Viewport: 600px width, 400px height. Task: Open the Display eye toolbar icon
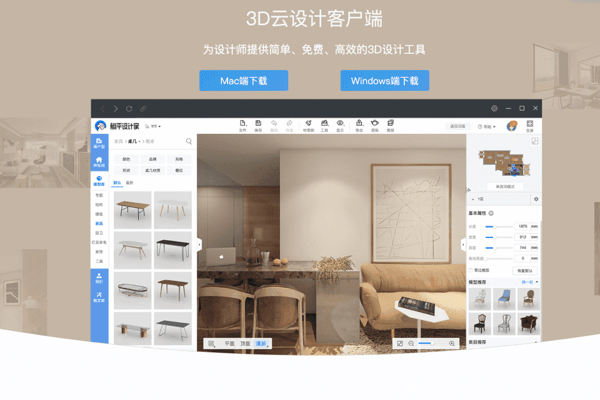(340, 125)
